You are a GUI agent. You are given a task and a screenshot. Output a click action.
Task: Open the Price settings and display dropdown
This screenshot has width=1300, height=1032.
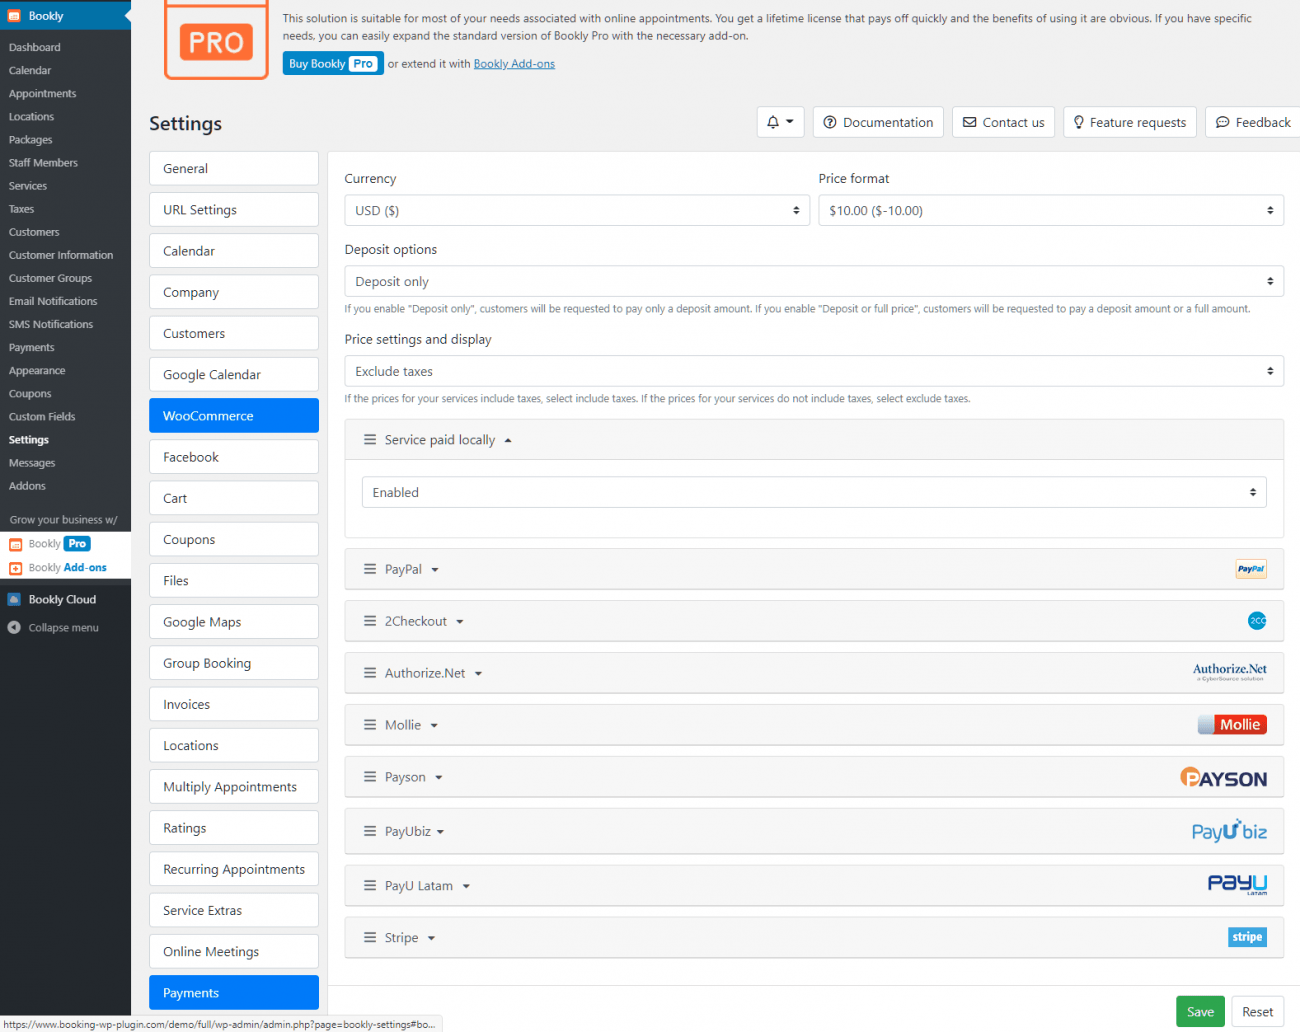(x=814, y=371)
